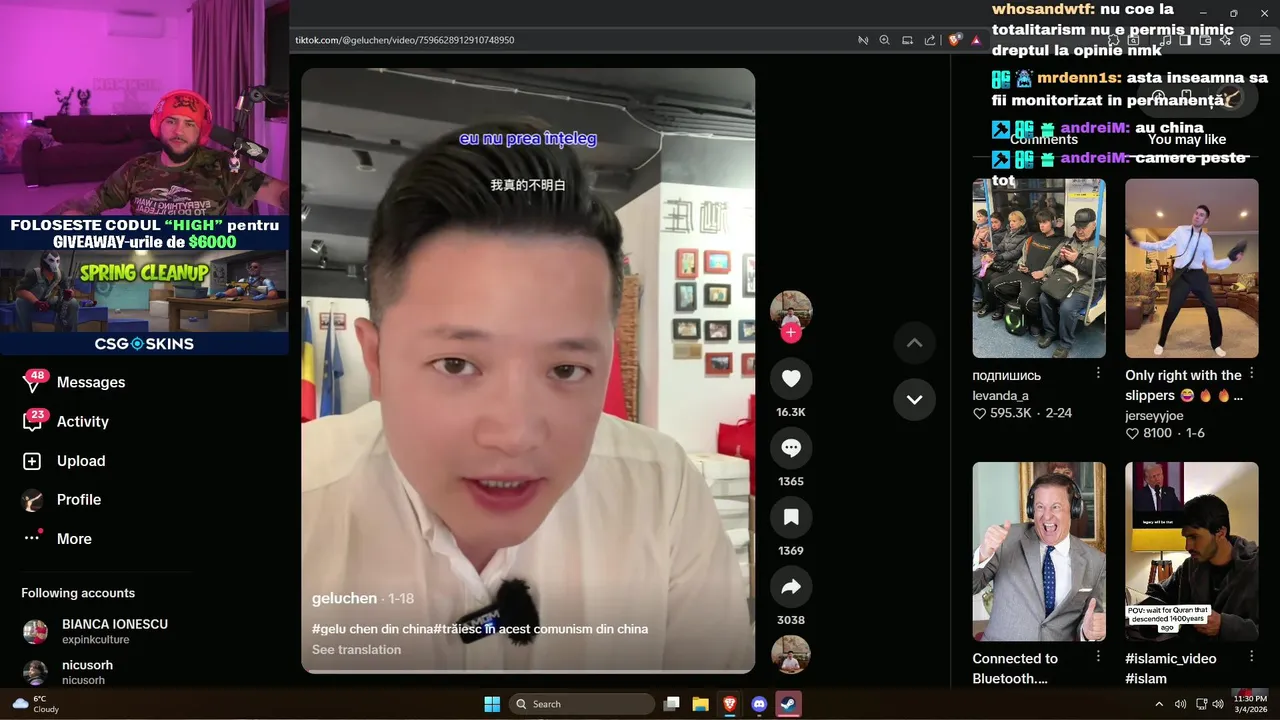Go to the next video with down arrow
This screenshot has height=720, width=1280.
(914, 399)
